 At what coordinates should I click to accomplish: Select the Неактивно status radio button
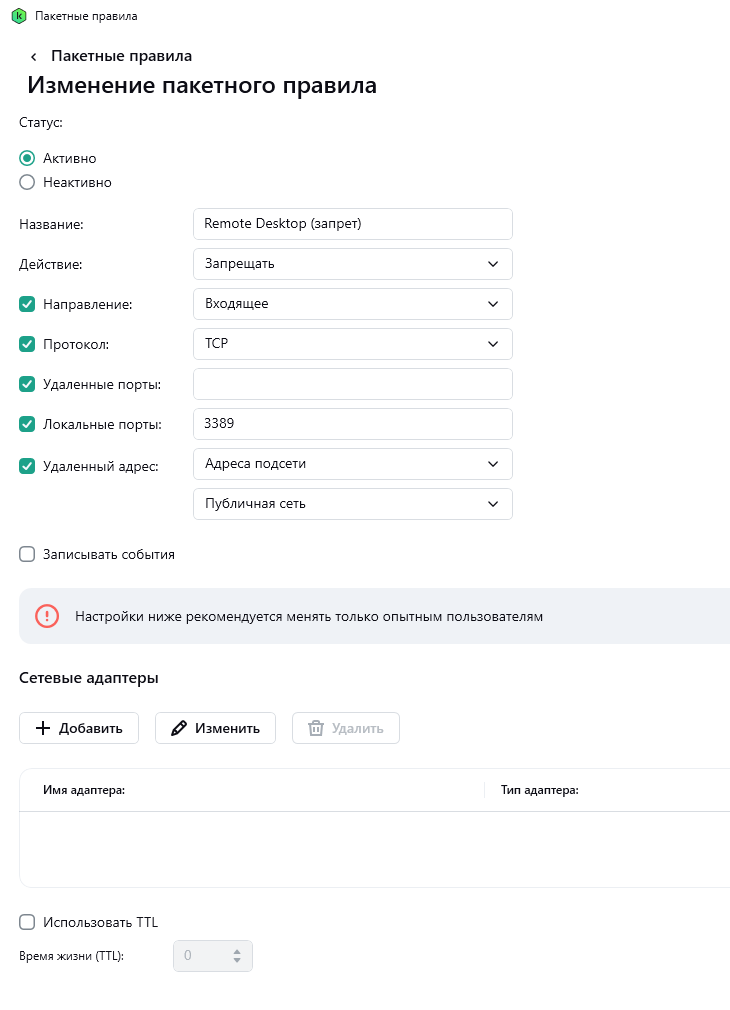click(27, 182)
